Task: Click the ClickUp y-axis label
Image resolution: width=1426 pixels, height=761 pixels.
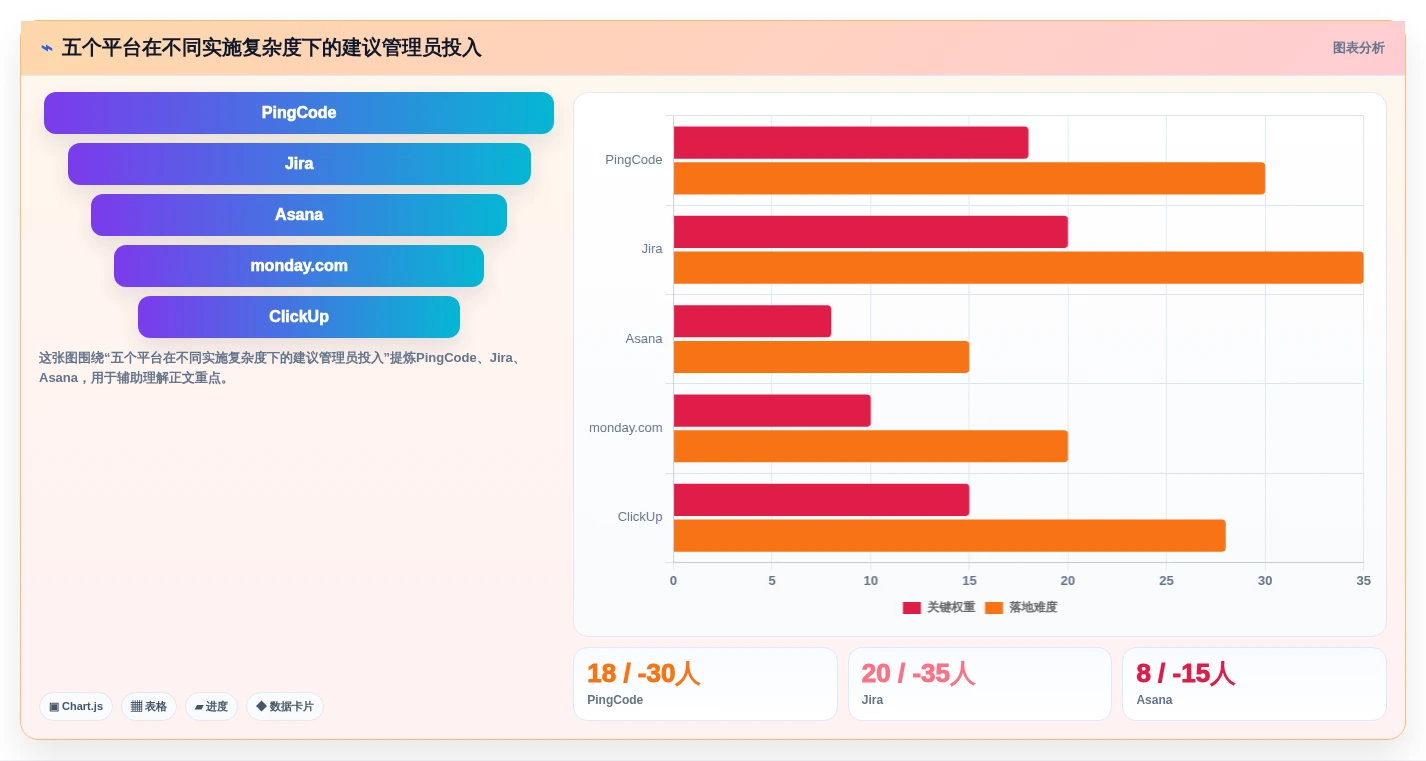Action: (x=640, y=517)
